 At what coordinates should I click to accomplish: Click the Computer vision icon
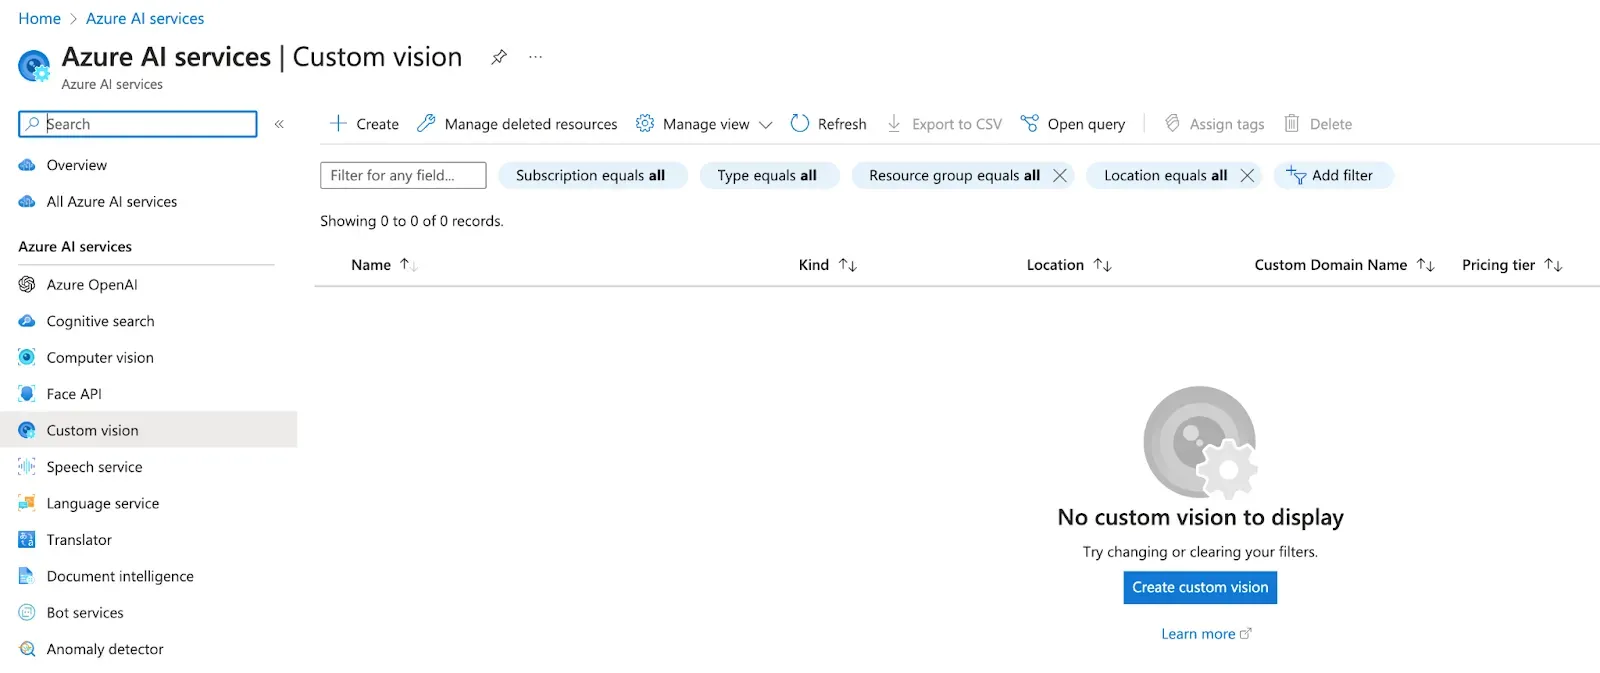27,358
